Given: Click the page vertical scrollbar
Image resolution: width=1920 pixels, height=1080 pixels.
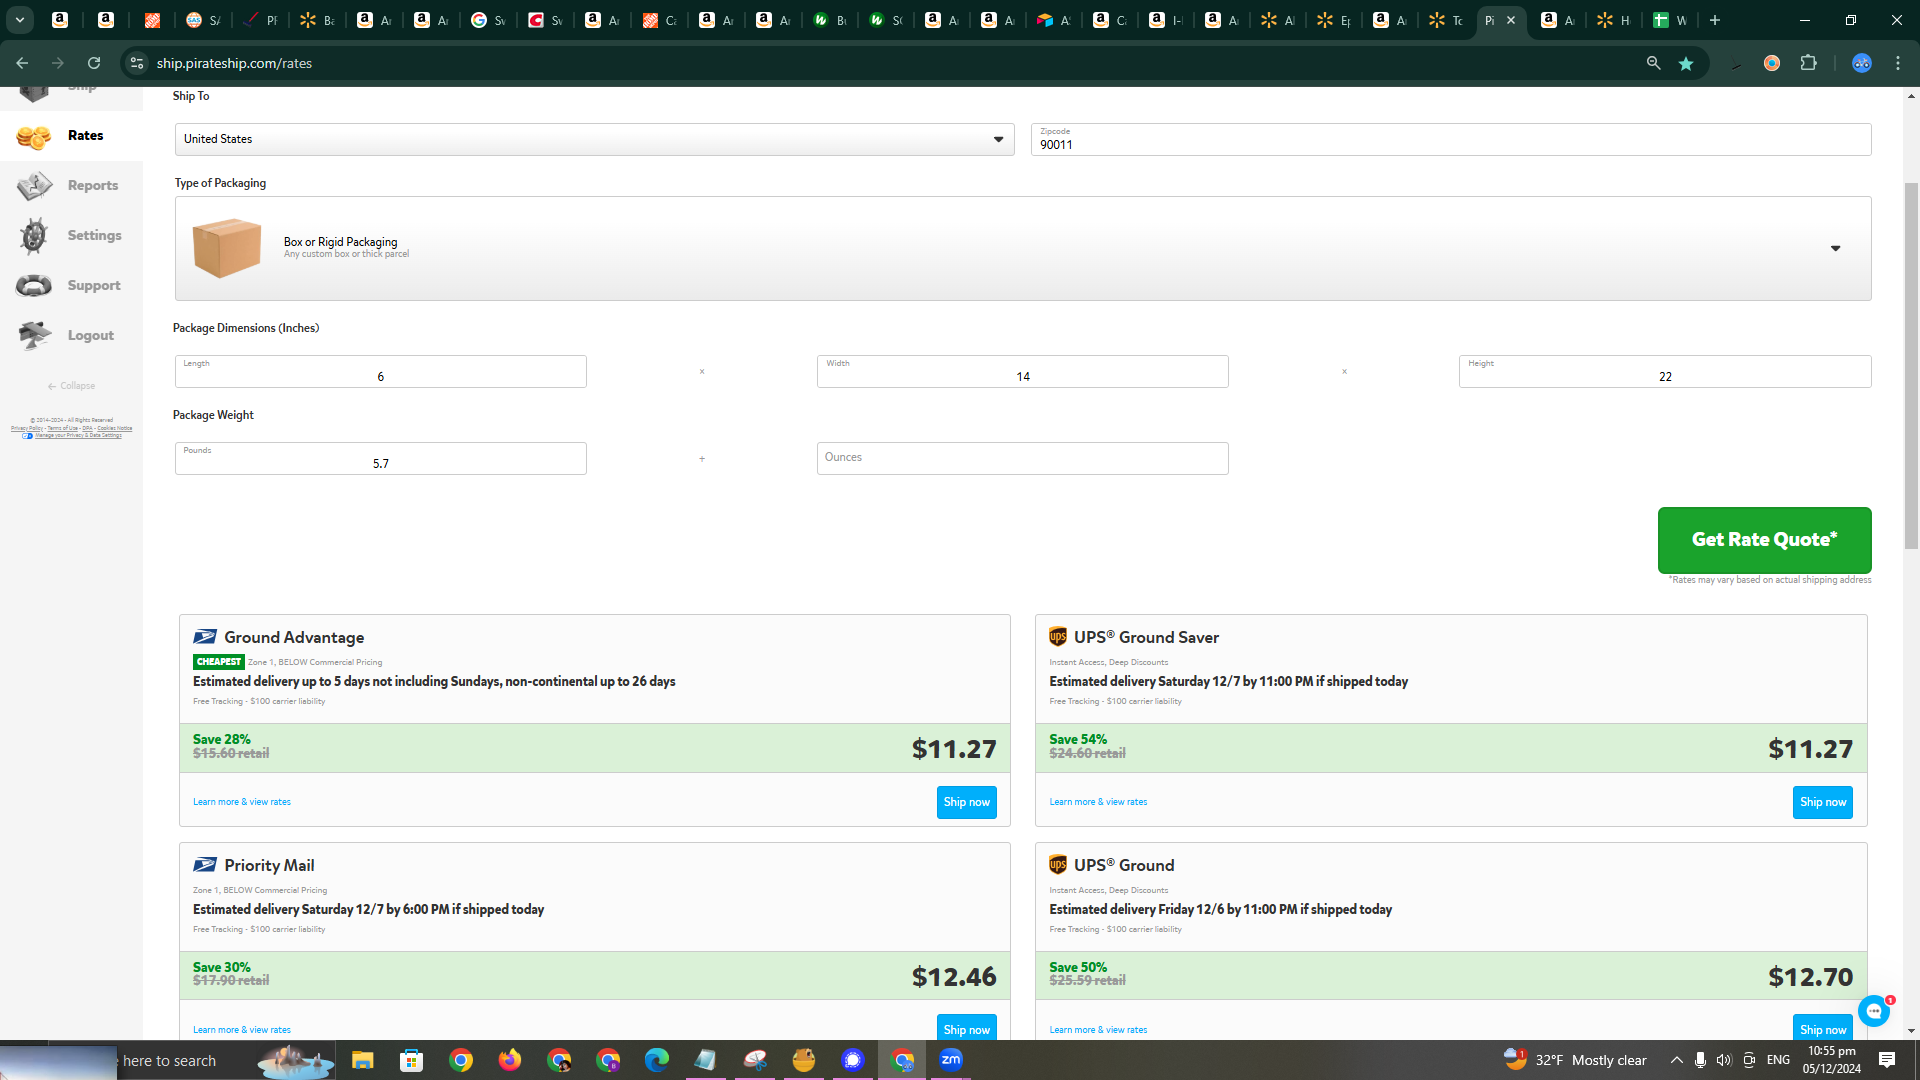Looking at the screenshot, I should point(1911,365).
